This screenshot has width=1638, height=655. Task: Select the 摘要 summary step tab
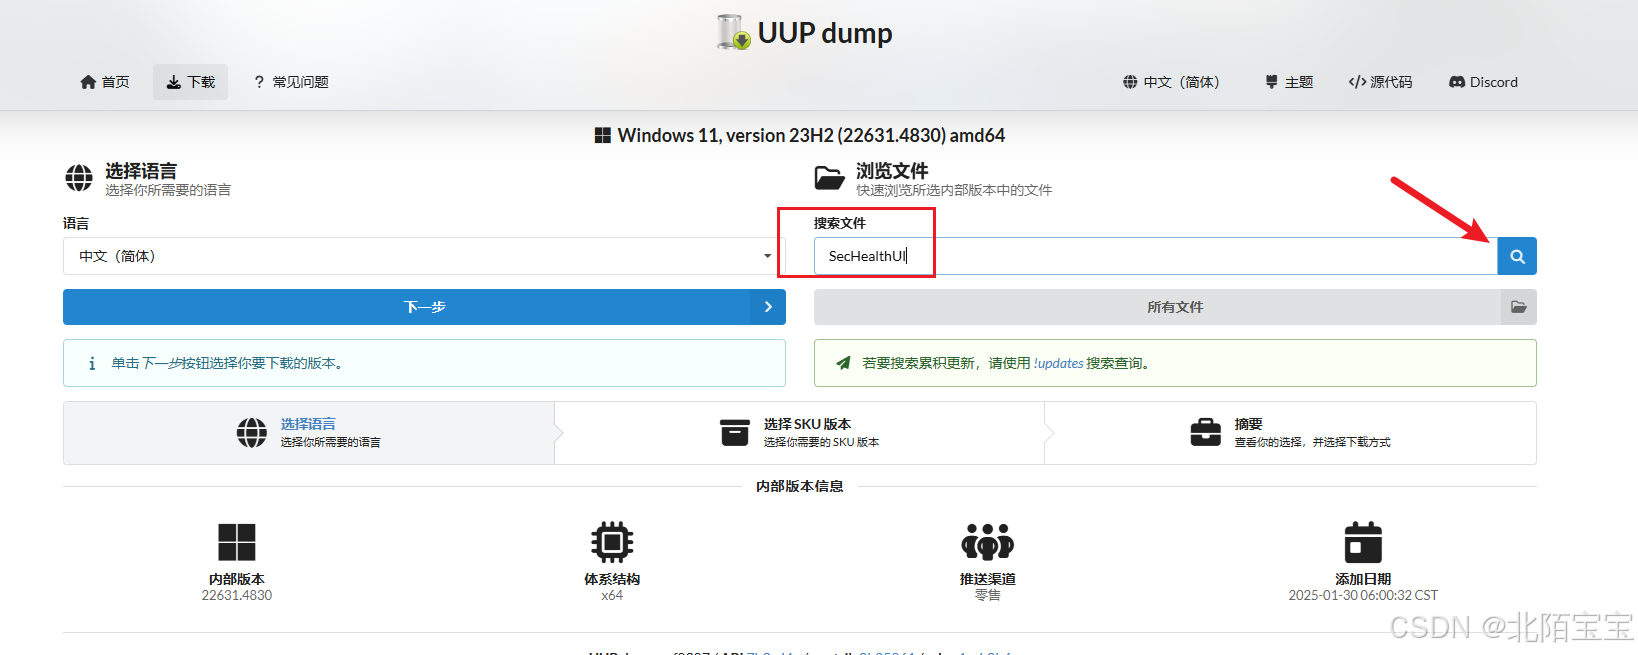1291,433
